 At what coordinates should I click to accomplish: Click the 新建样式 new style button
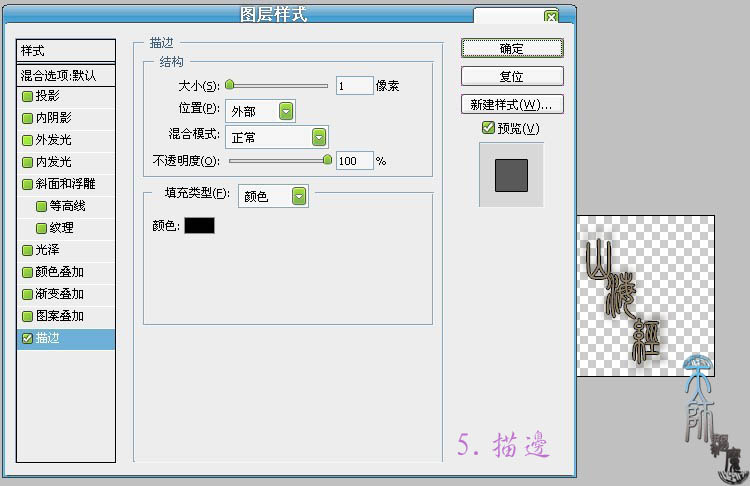coord(512,104)
